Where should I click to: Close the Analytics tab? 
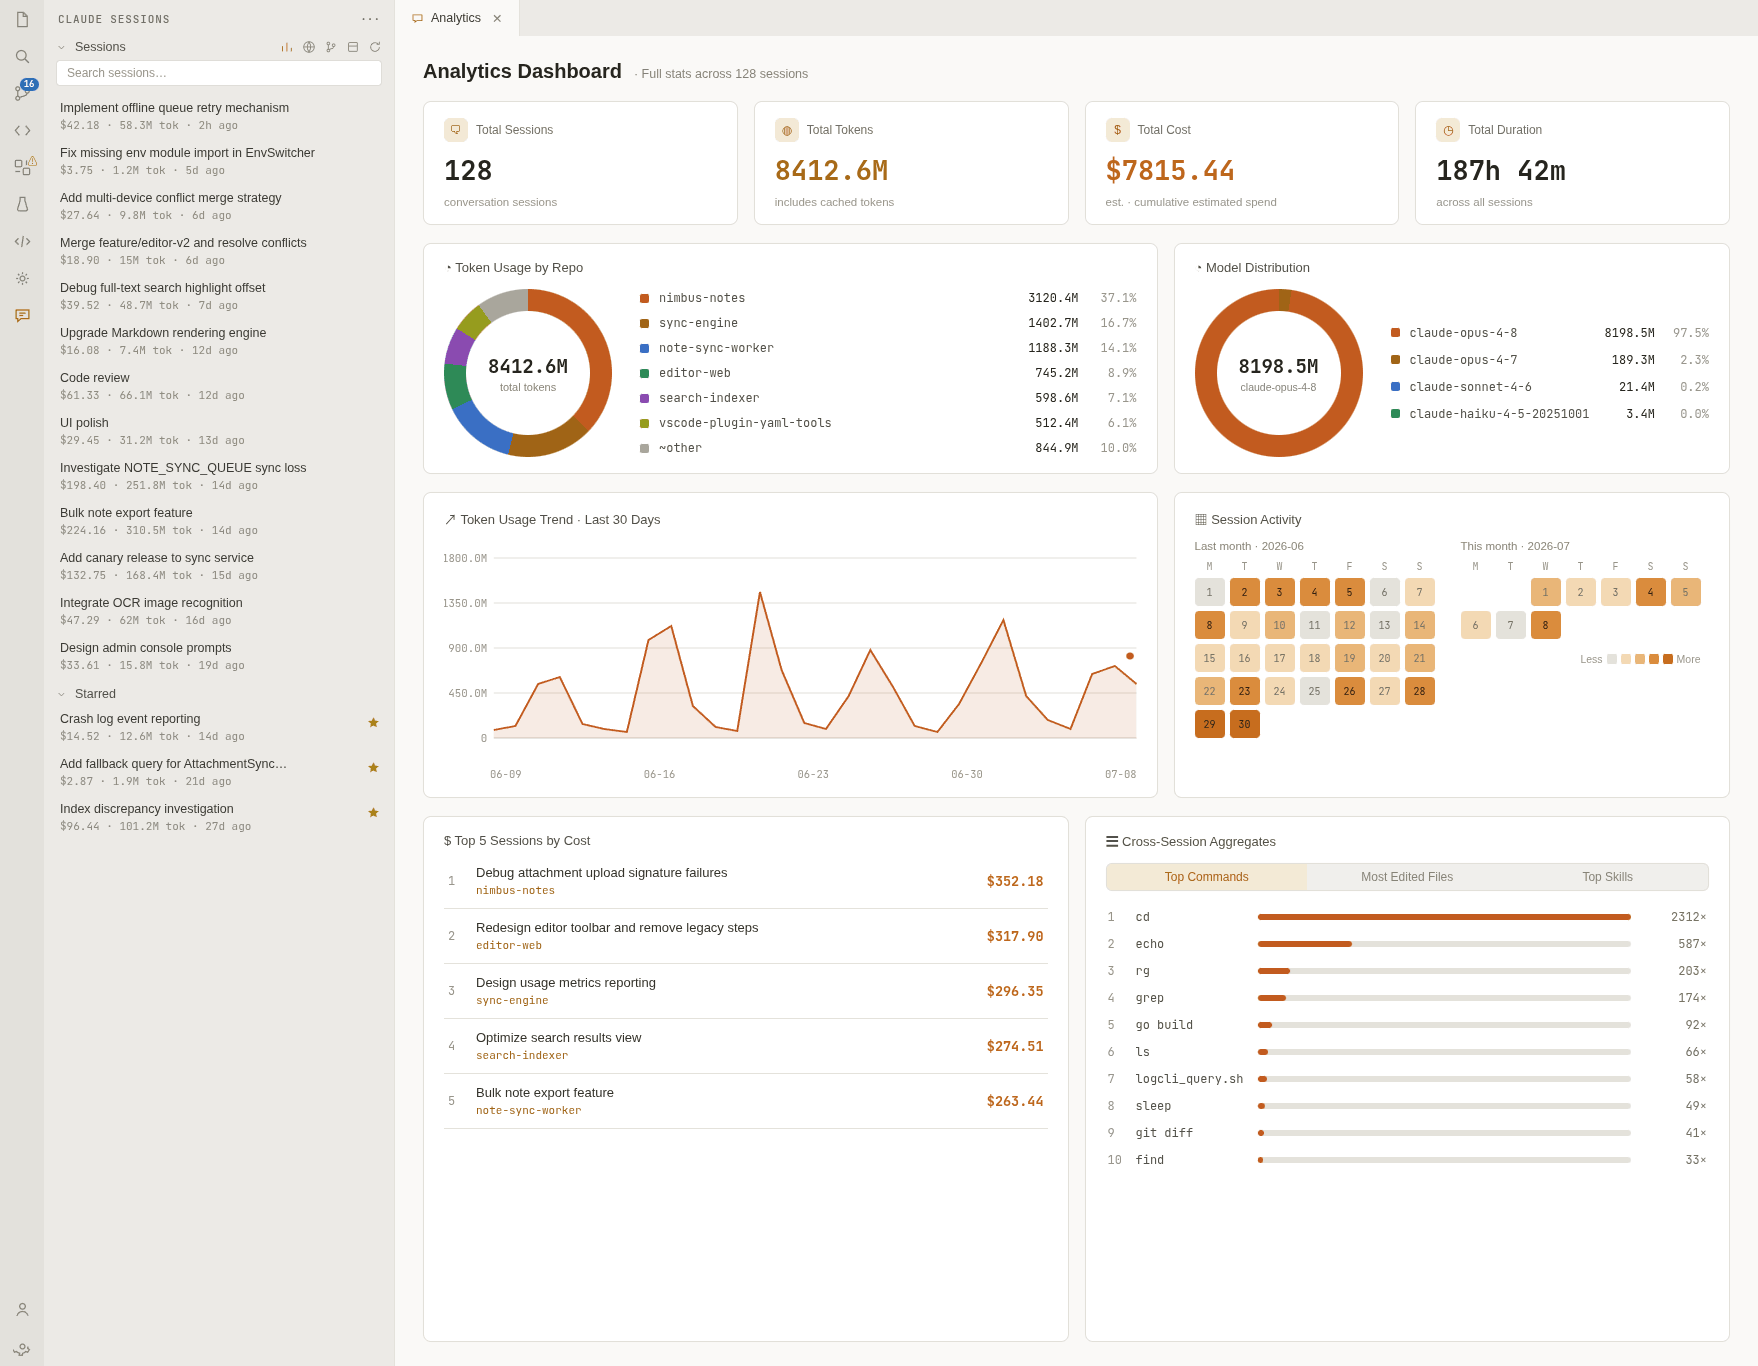point(497,18)
